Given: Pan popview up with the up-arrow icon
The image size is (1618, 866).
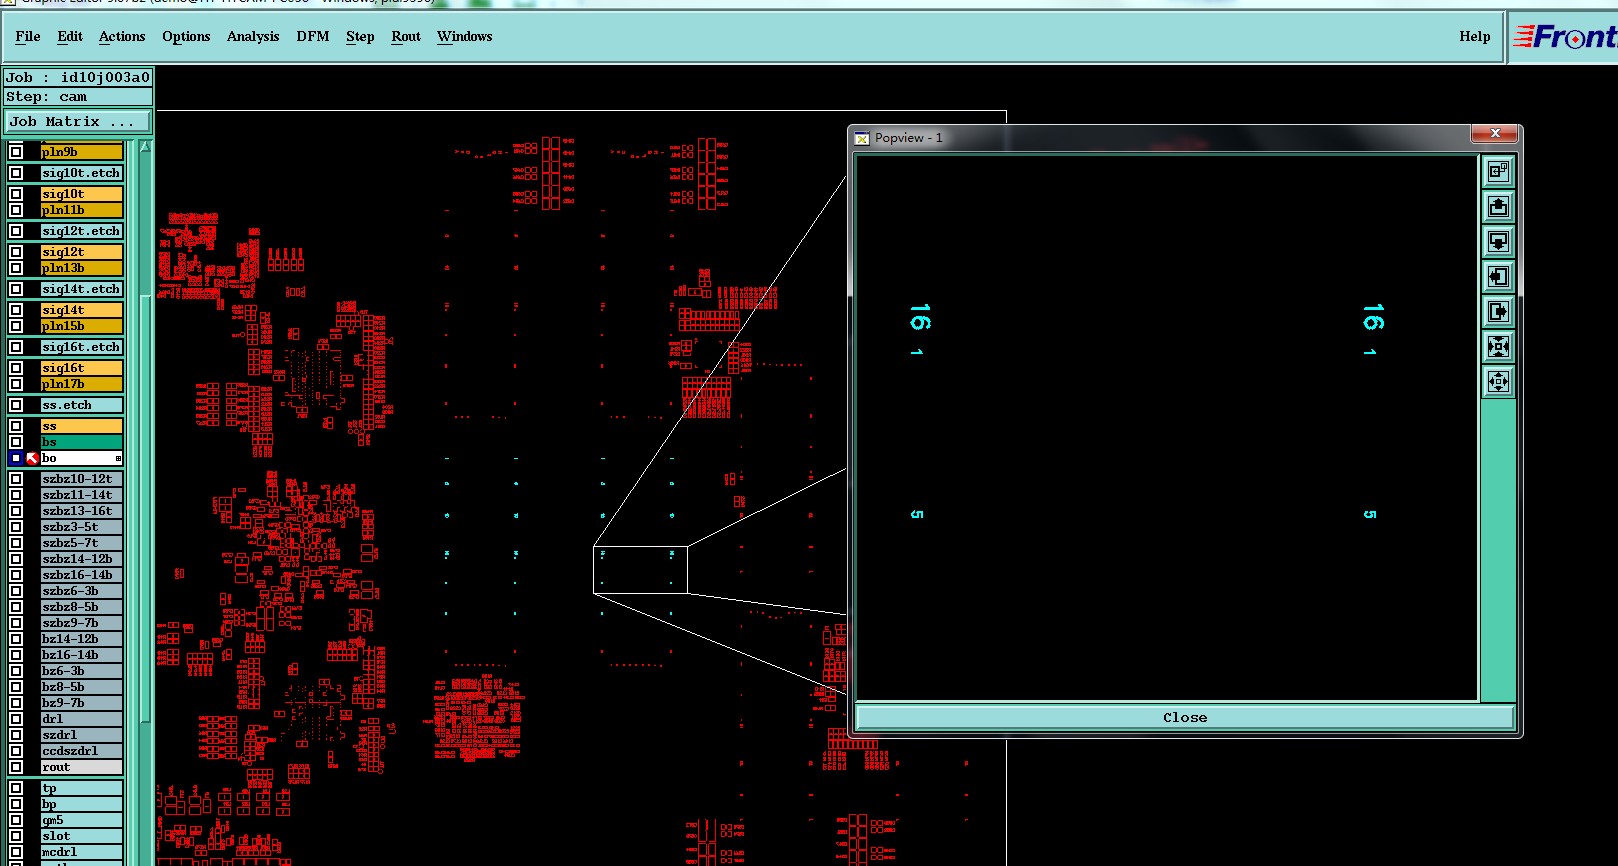Looking at the screenshot, I should coord(1497,207).
